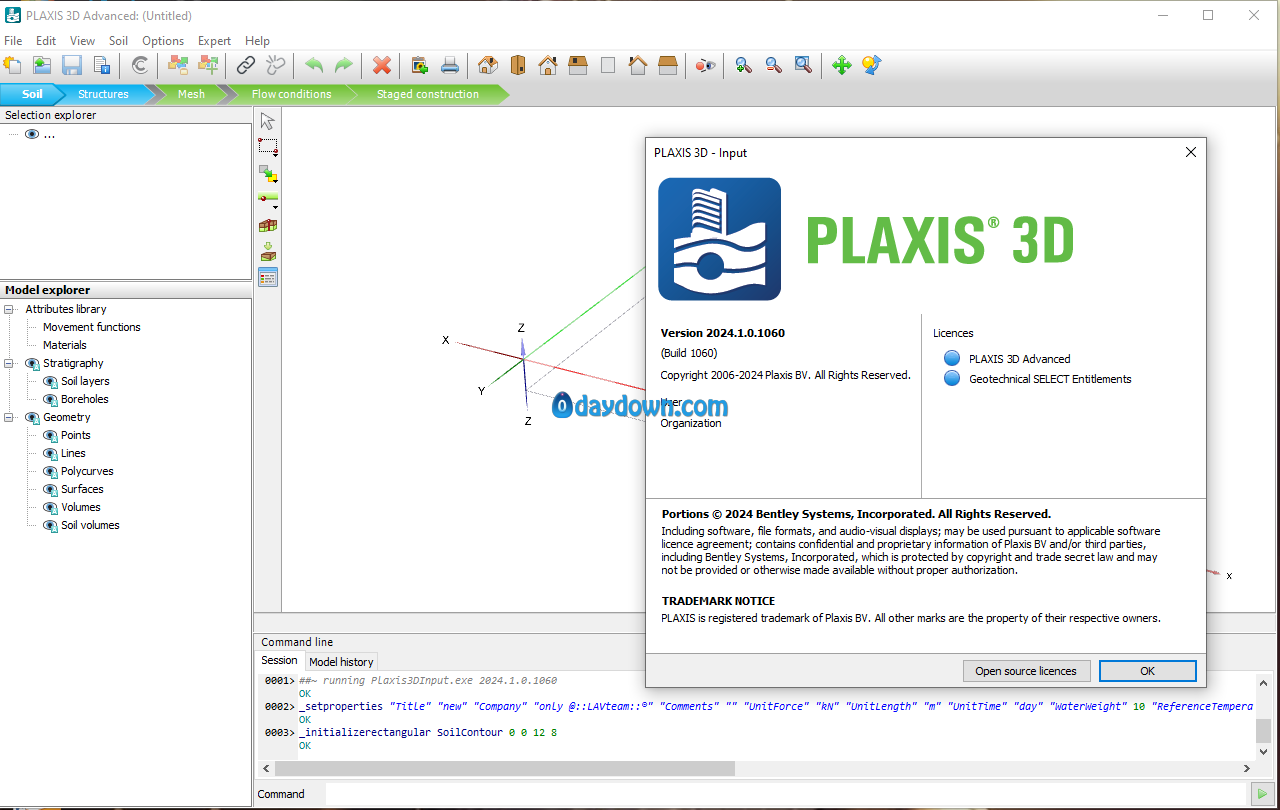
Task: Toggle visibility of Surfaces
Action: tap(50, 489)
